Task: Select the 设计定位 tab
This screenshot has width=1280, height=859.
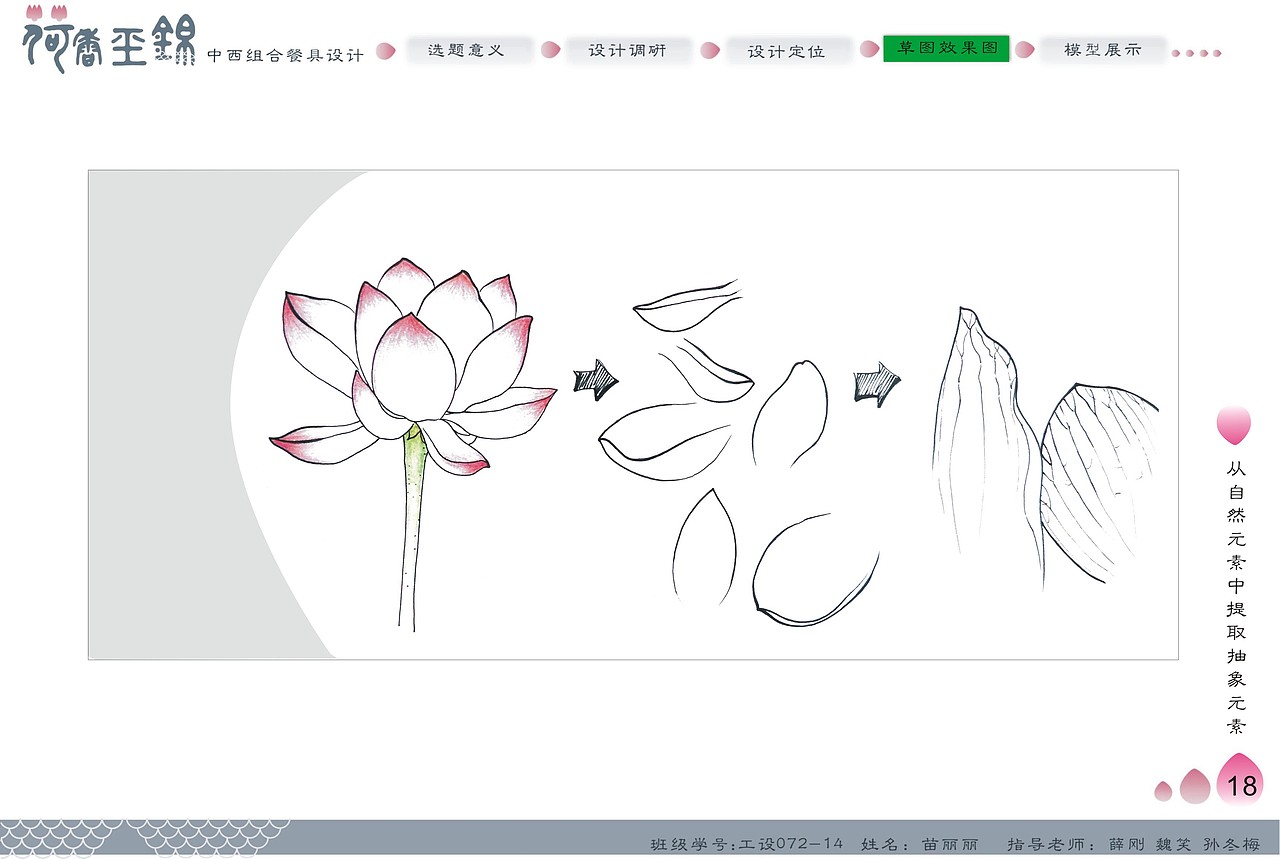Action: 788,50
